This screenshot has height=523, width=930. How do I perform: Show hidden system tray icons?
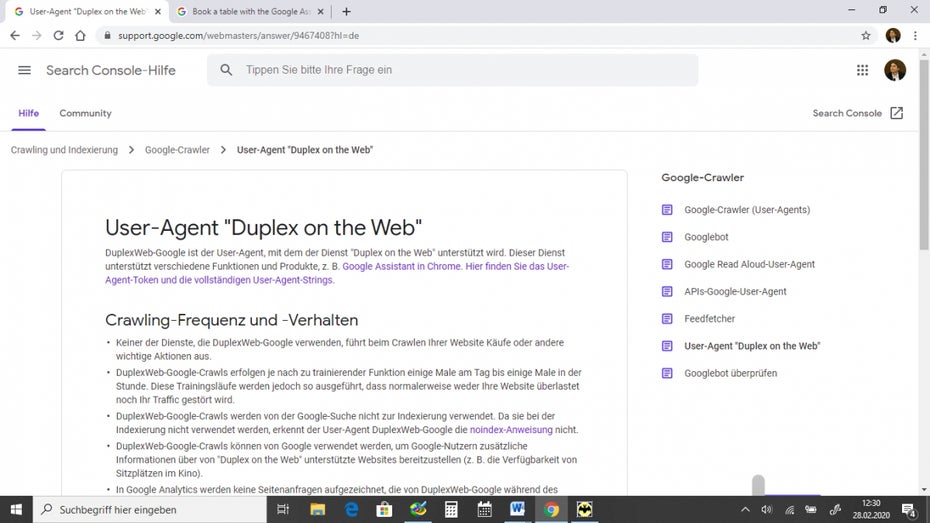pos(745,509)
